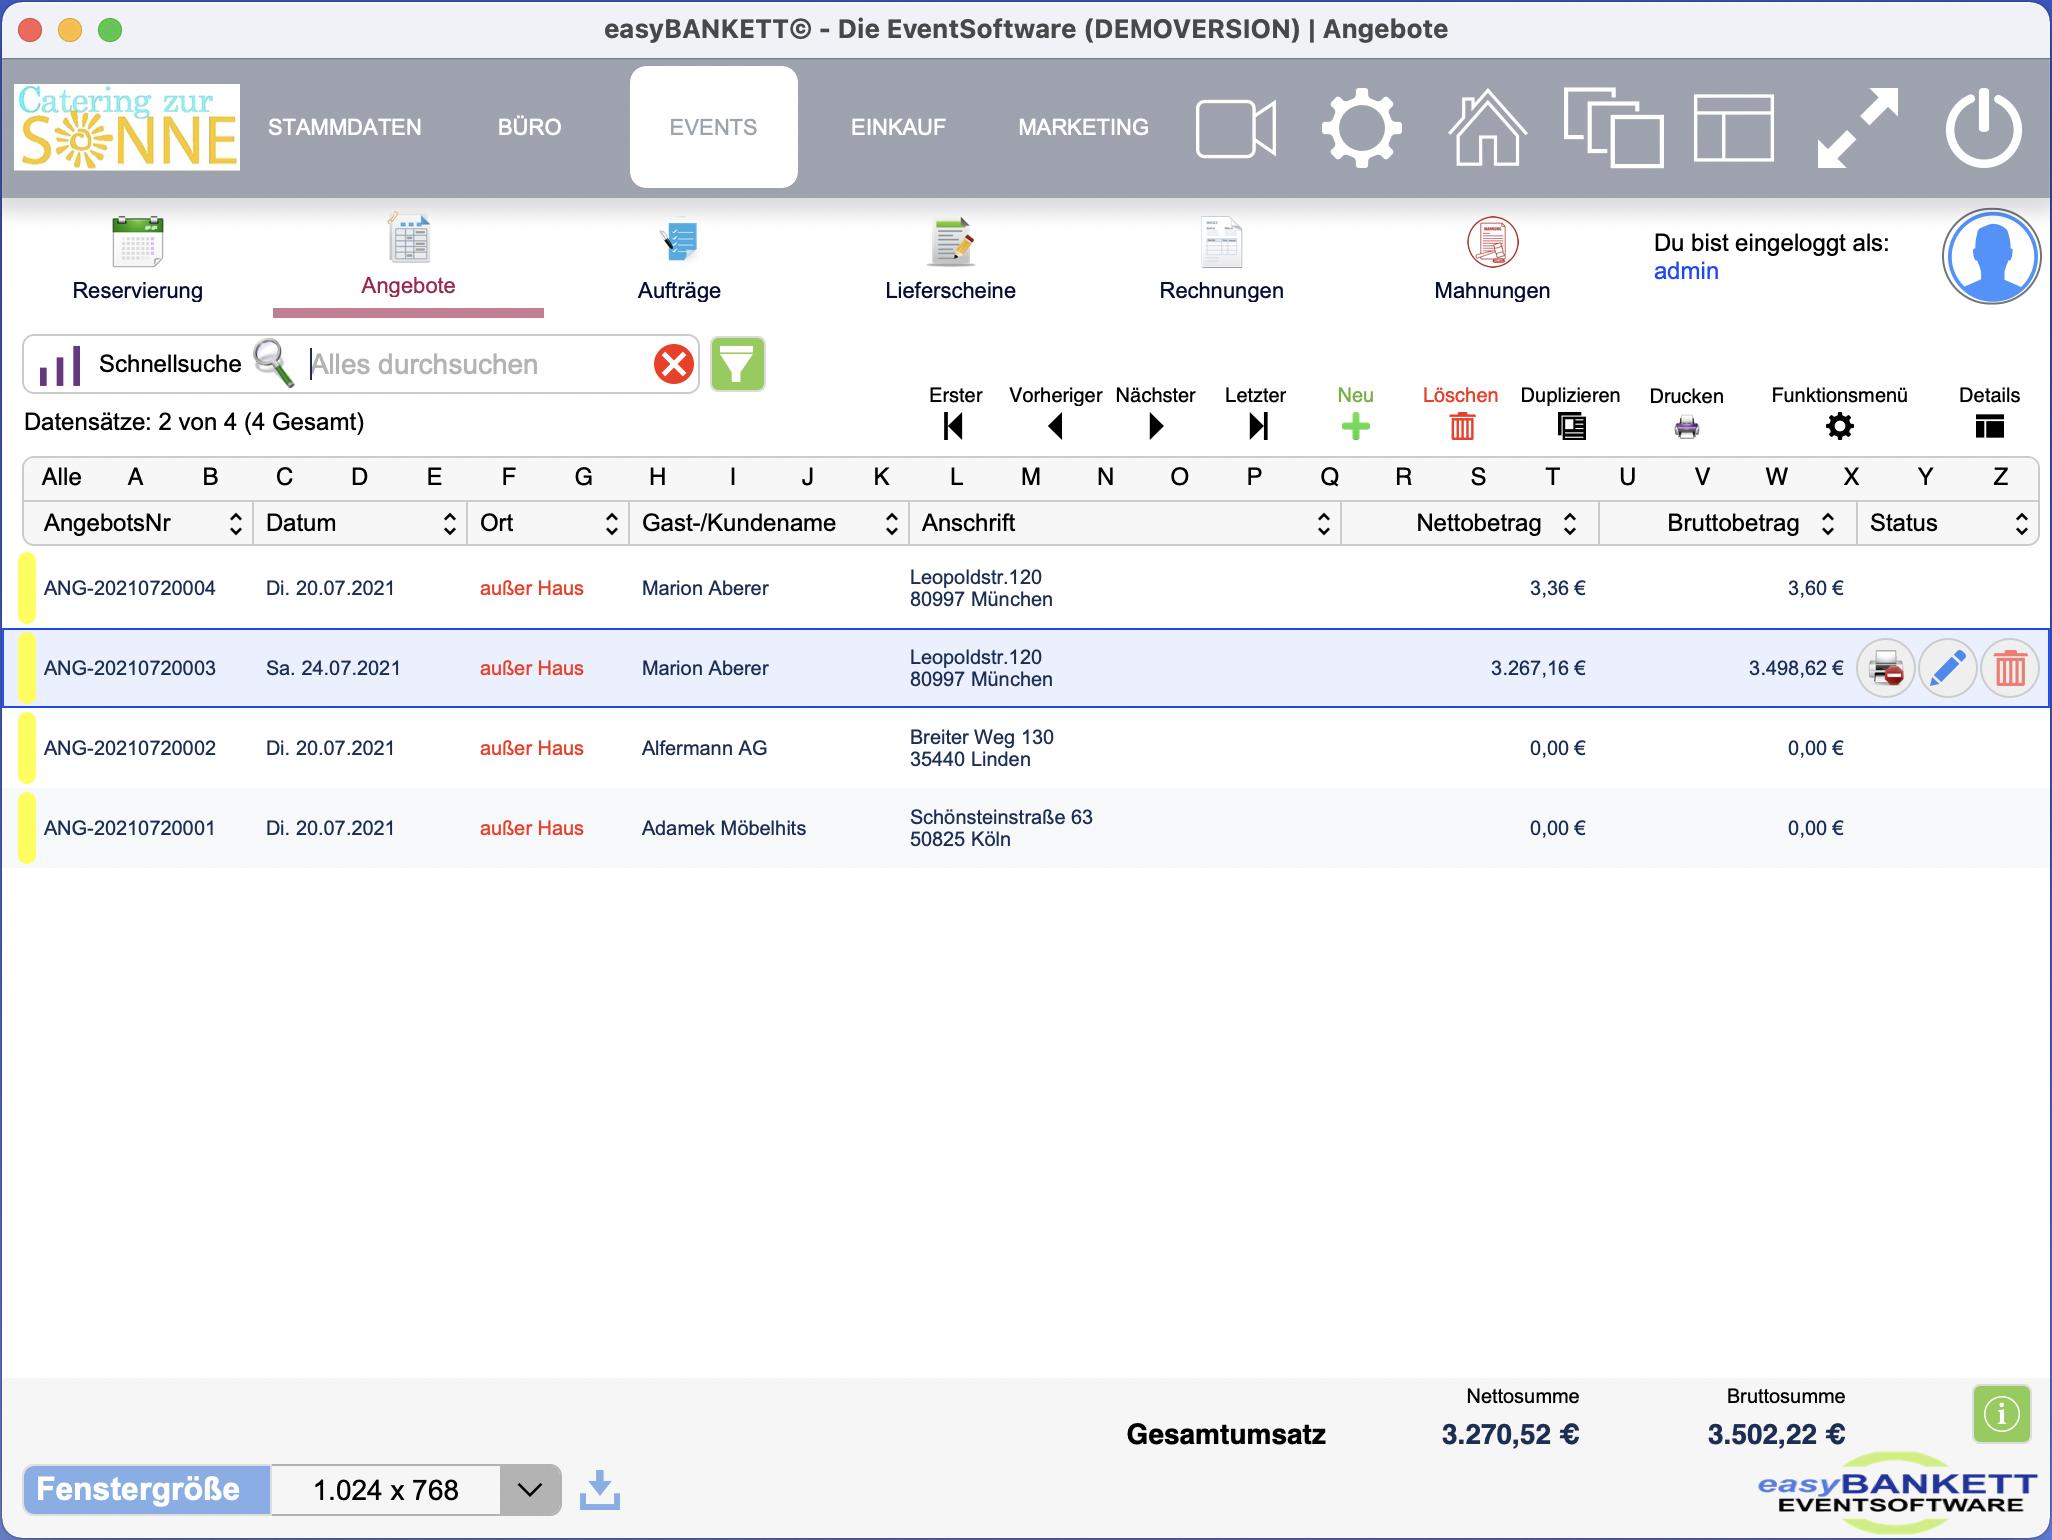Filter the list by letter M
This screenshot has width=2052, height=1540.
1030,477
